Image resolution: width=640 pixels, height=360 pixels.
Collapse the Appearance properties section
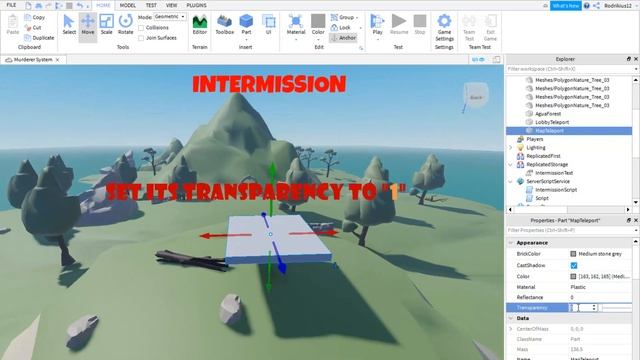tap(511, 243)
